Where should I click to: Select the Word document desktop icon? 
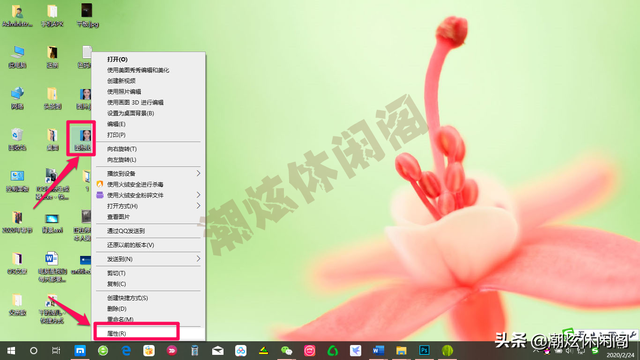tap(52, 267)
